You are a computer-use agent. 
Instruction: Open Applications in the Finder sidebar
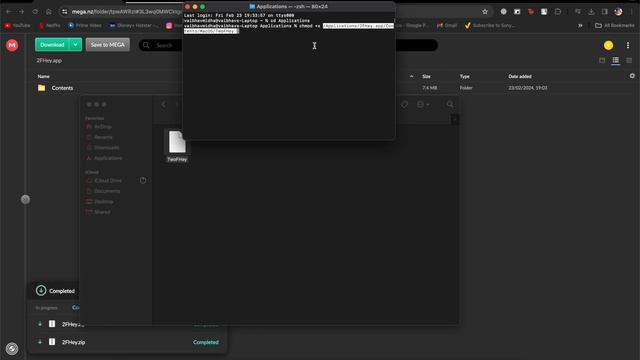pyautogui.click(x=104, y=158)
